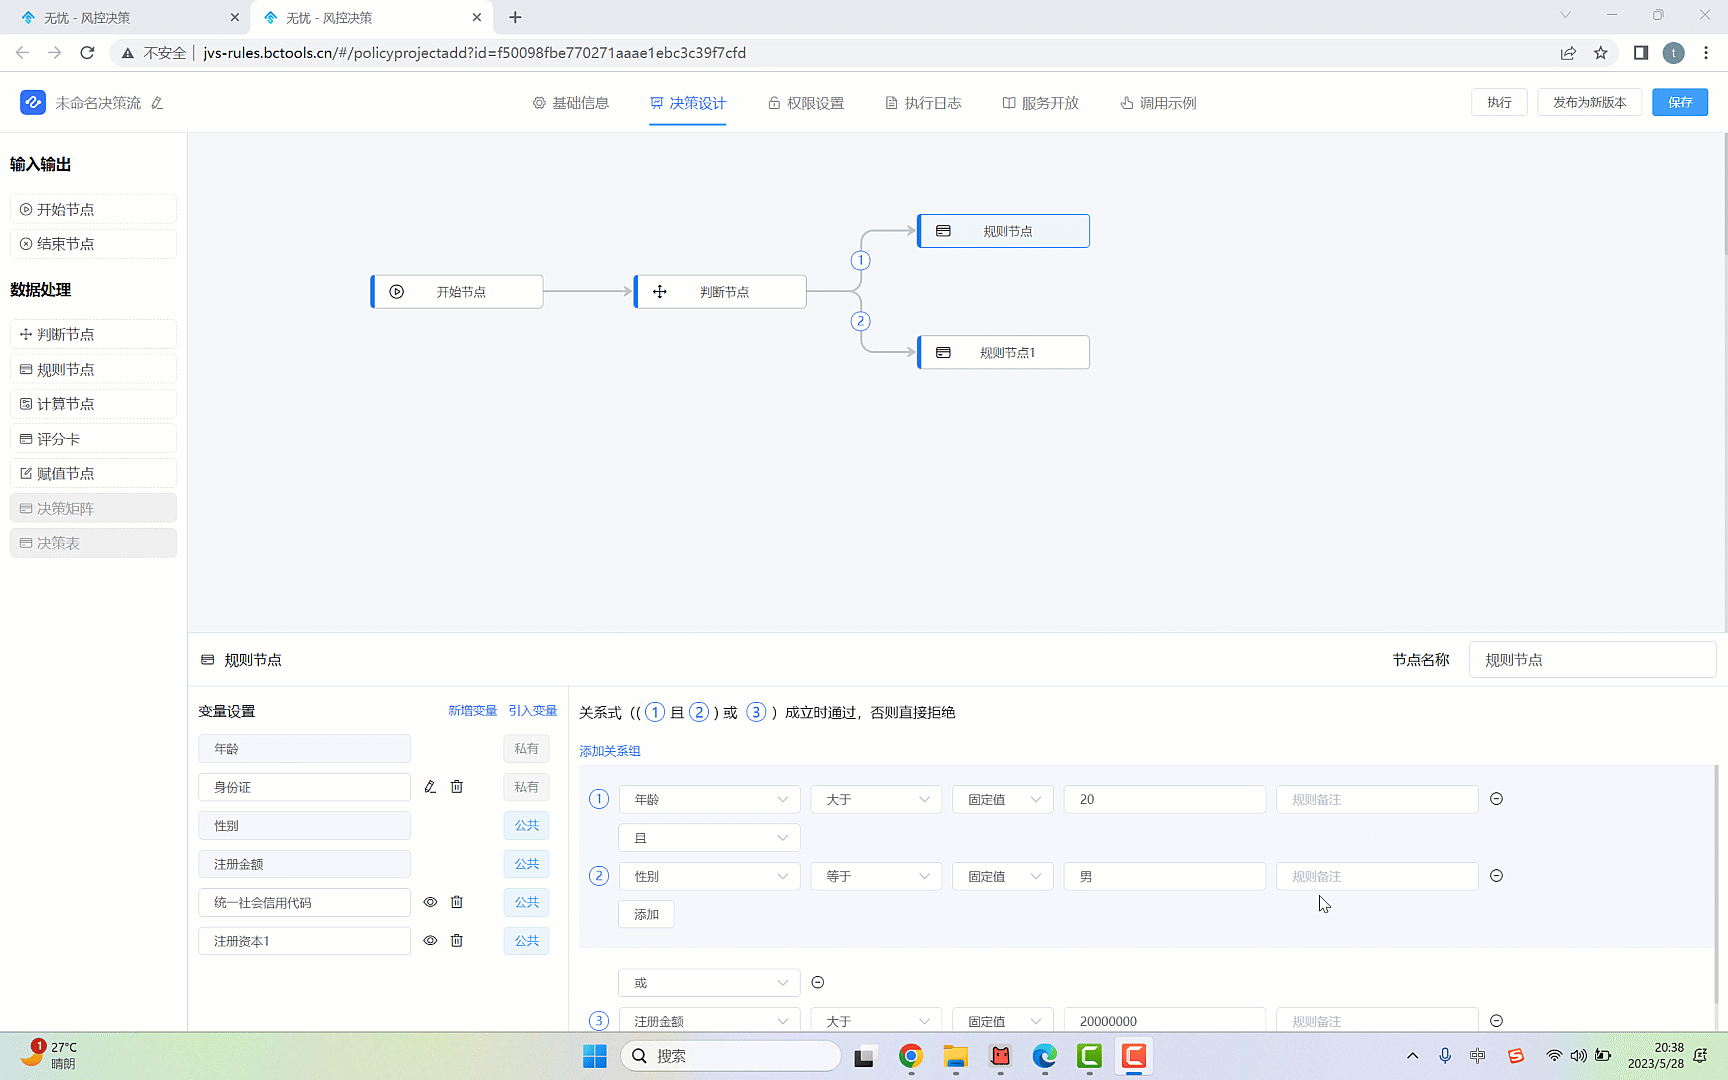Screen dimensions: 1728x1080
Task: Remove condition 2 性别 with minus icon
Action: click(1496, 876)
